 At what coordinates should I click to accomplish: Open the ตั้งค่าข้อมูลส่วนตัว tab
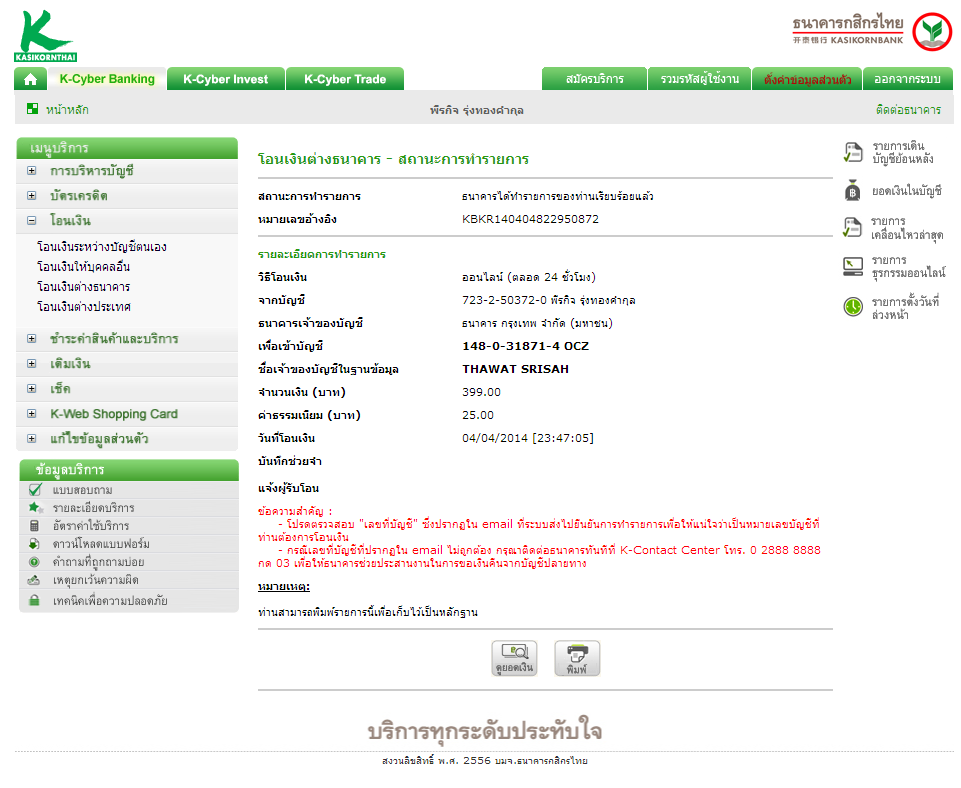pos(807,79)
